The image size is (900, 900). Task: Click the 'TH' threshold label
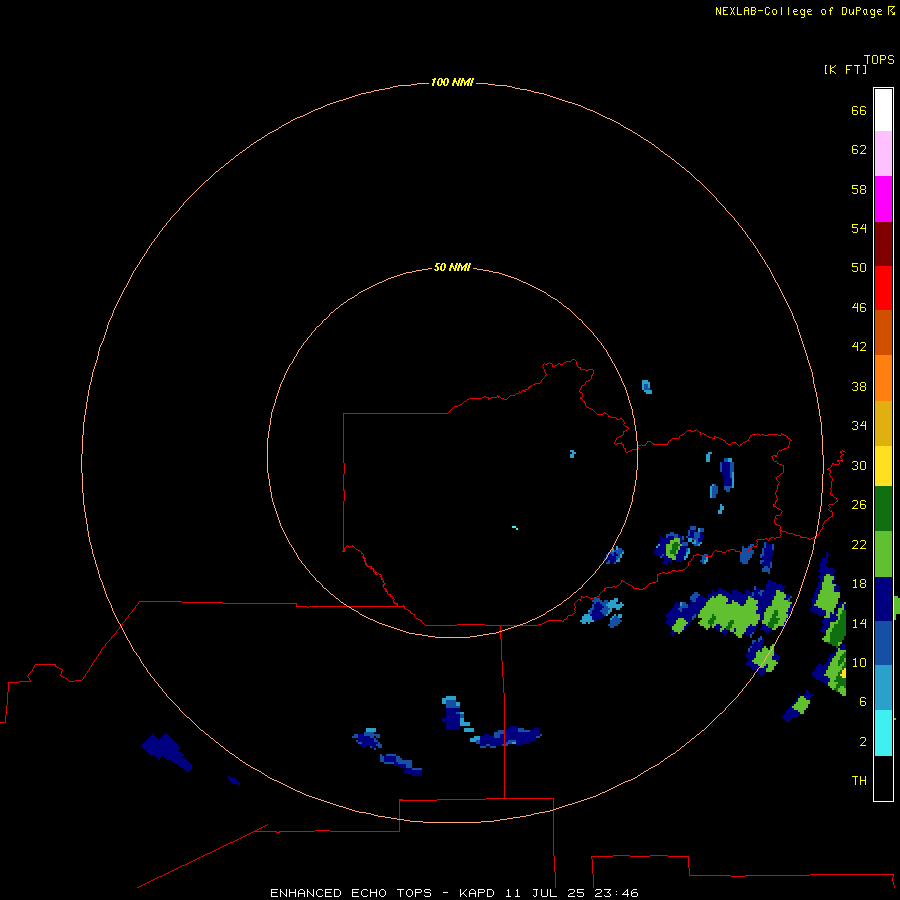(x=859, y=781)
